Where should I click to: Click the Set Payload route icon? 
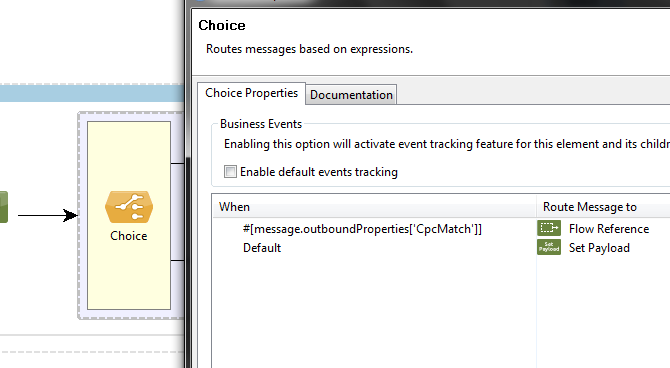[x=549, y=247]
